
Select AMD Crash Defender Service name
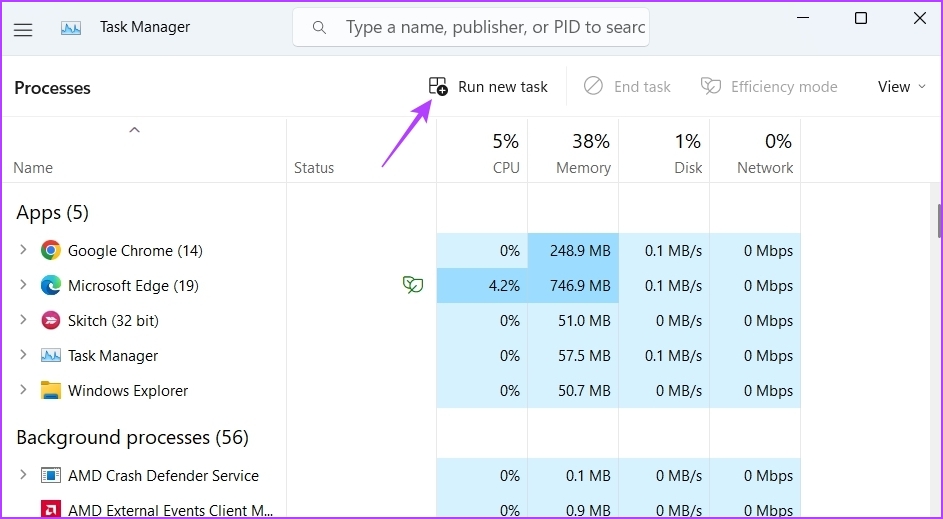click(x=163, y=476)
